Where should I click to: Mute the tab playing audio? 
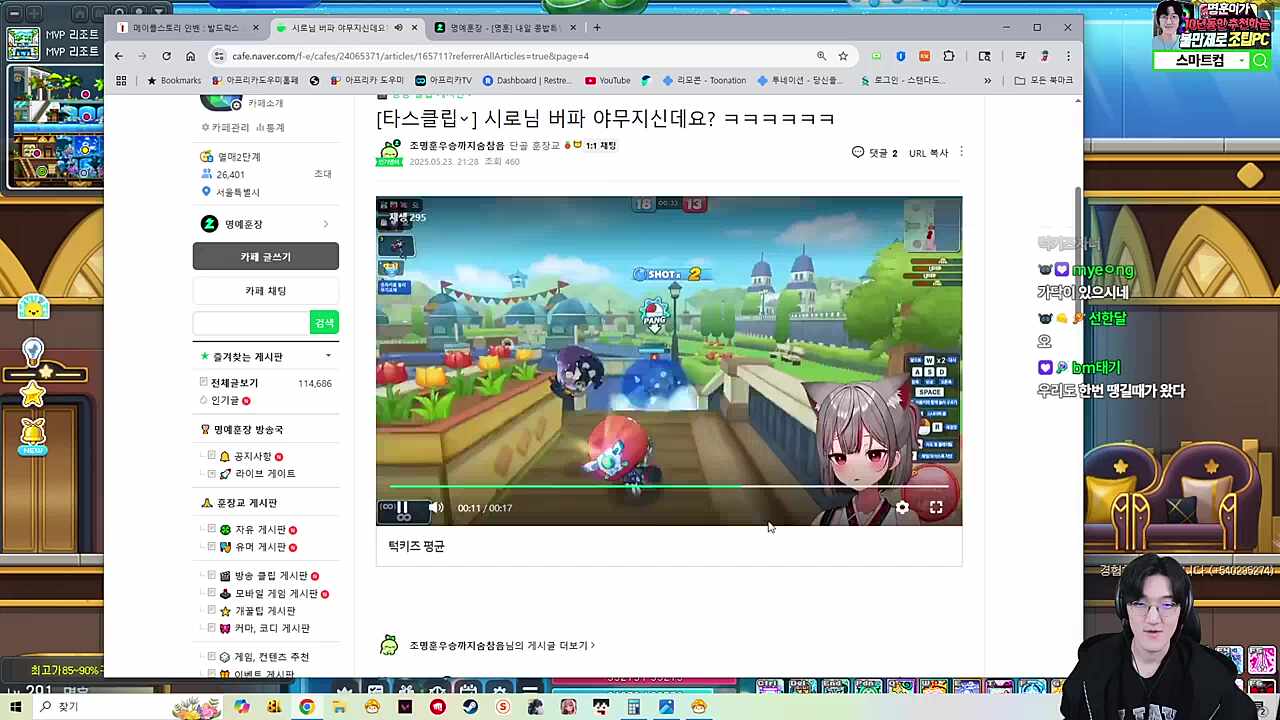pos(398,28)
